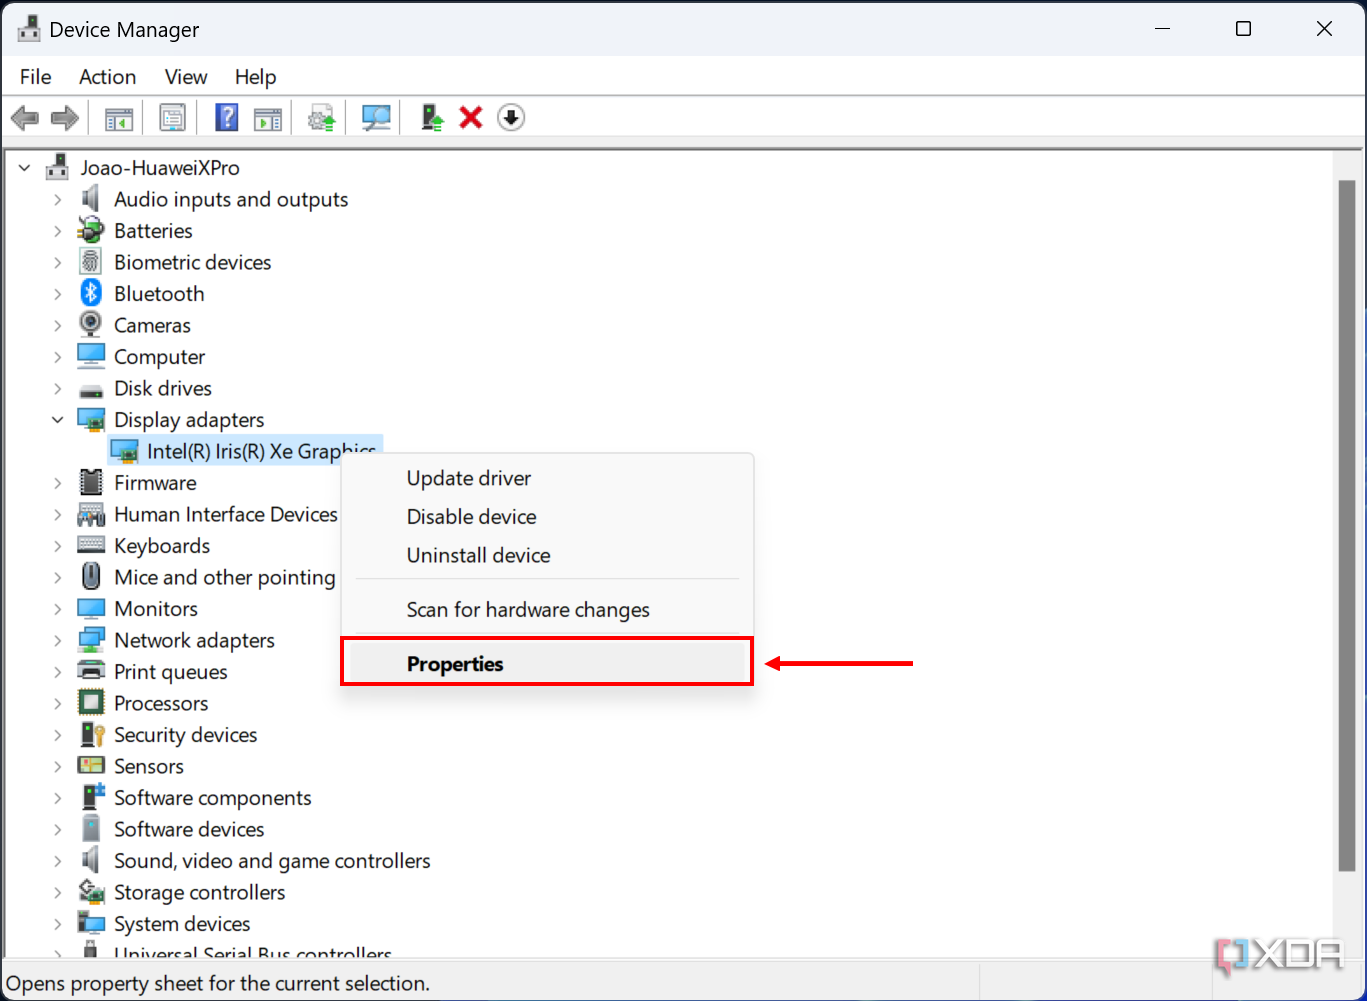Image resolution: width=1367 pixels, height=1001 pixels.
Task: Select the Human Interface Devices item
Action: tap(226, 514)
